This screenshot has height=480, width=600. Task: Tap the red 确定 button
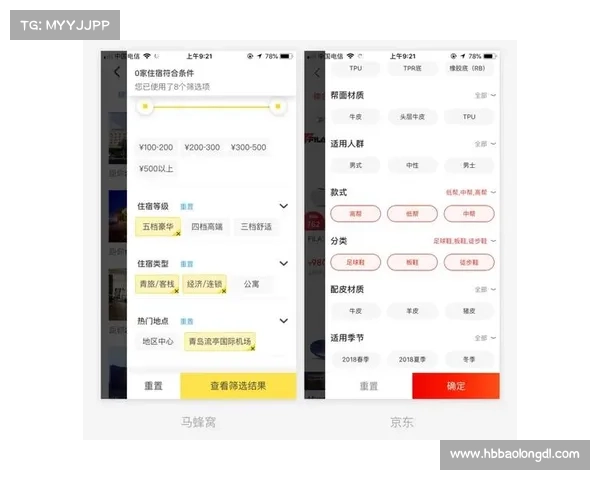tap(456, 386)
